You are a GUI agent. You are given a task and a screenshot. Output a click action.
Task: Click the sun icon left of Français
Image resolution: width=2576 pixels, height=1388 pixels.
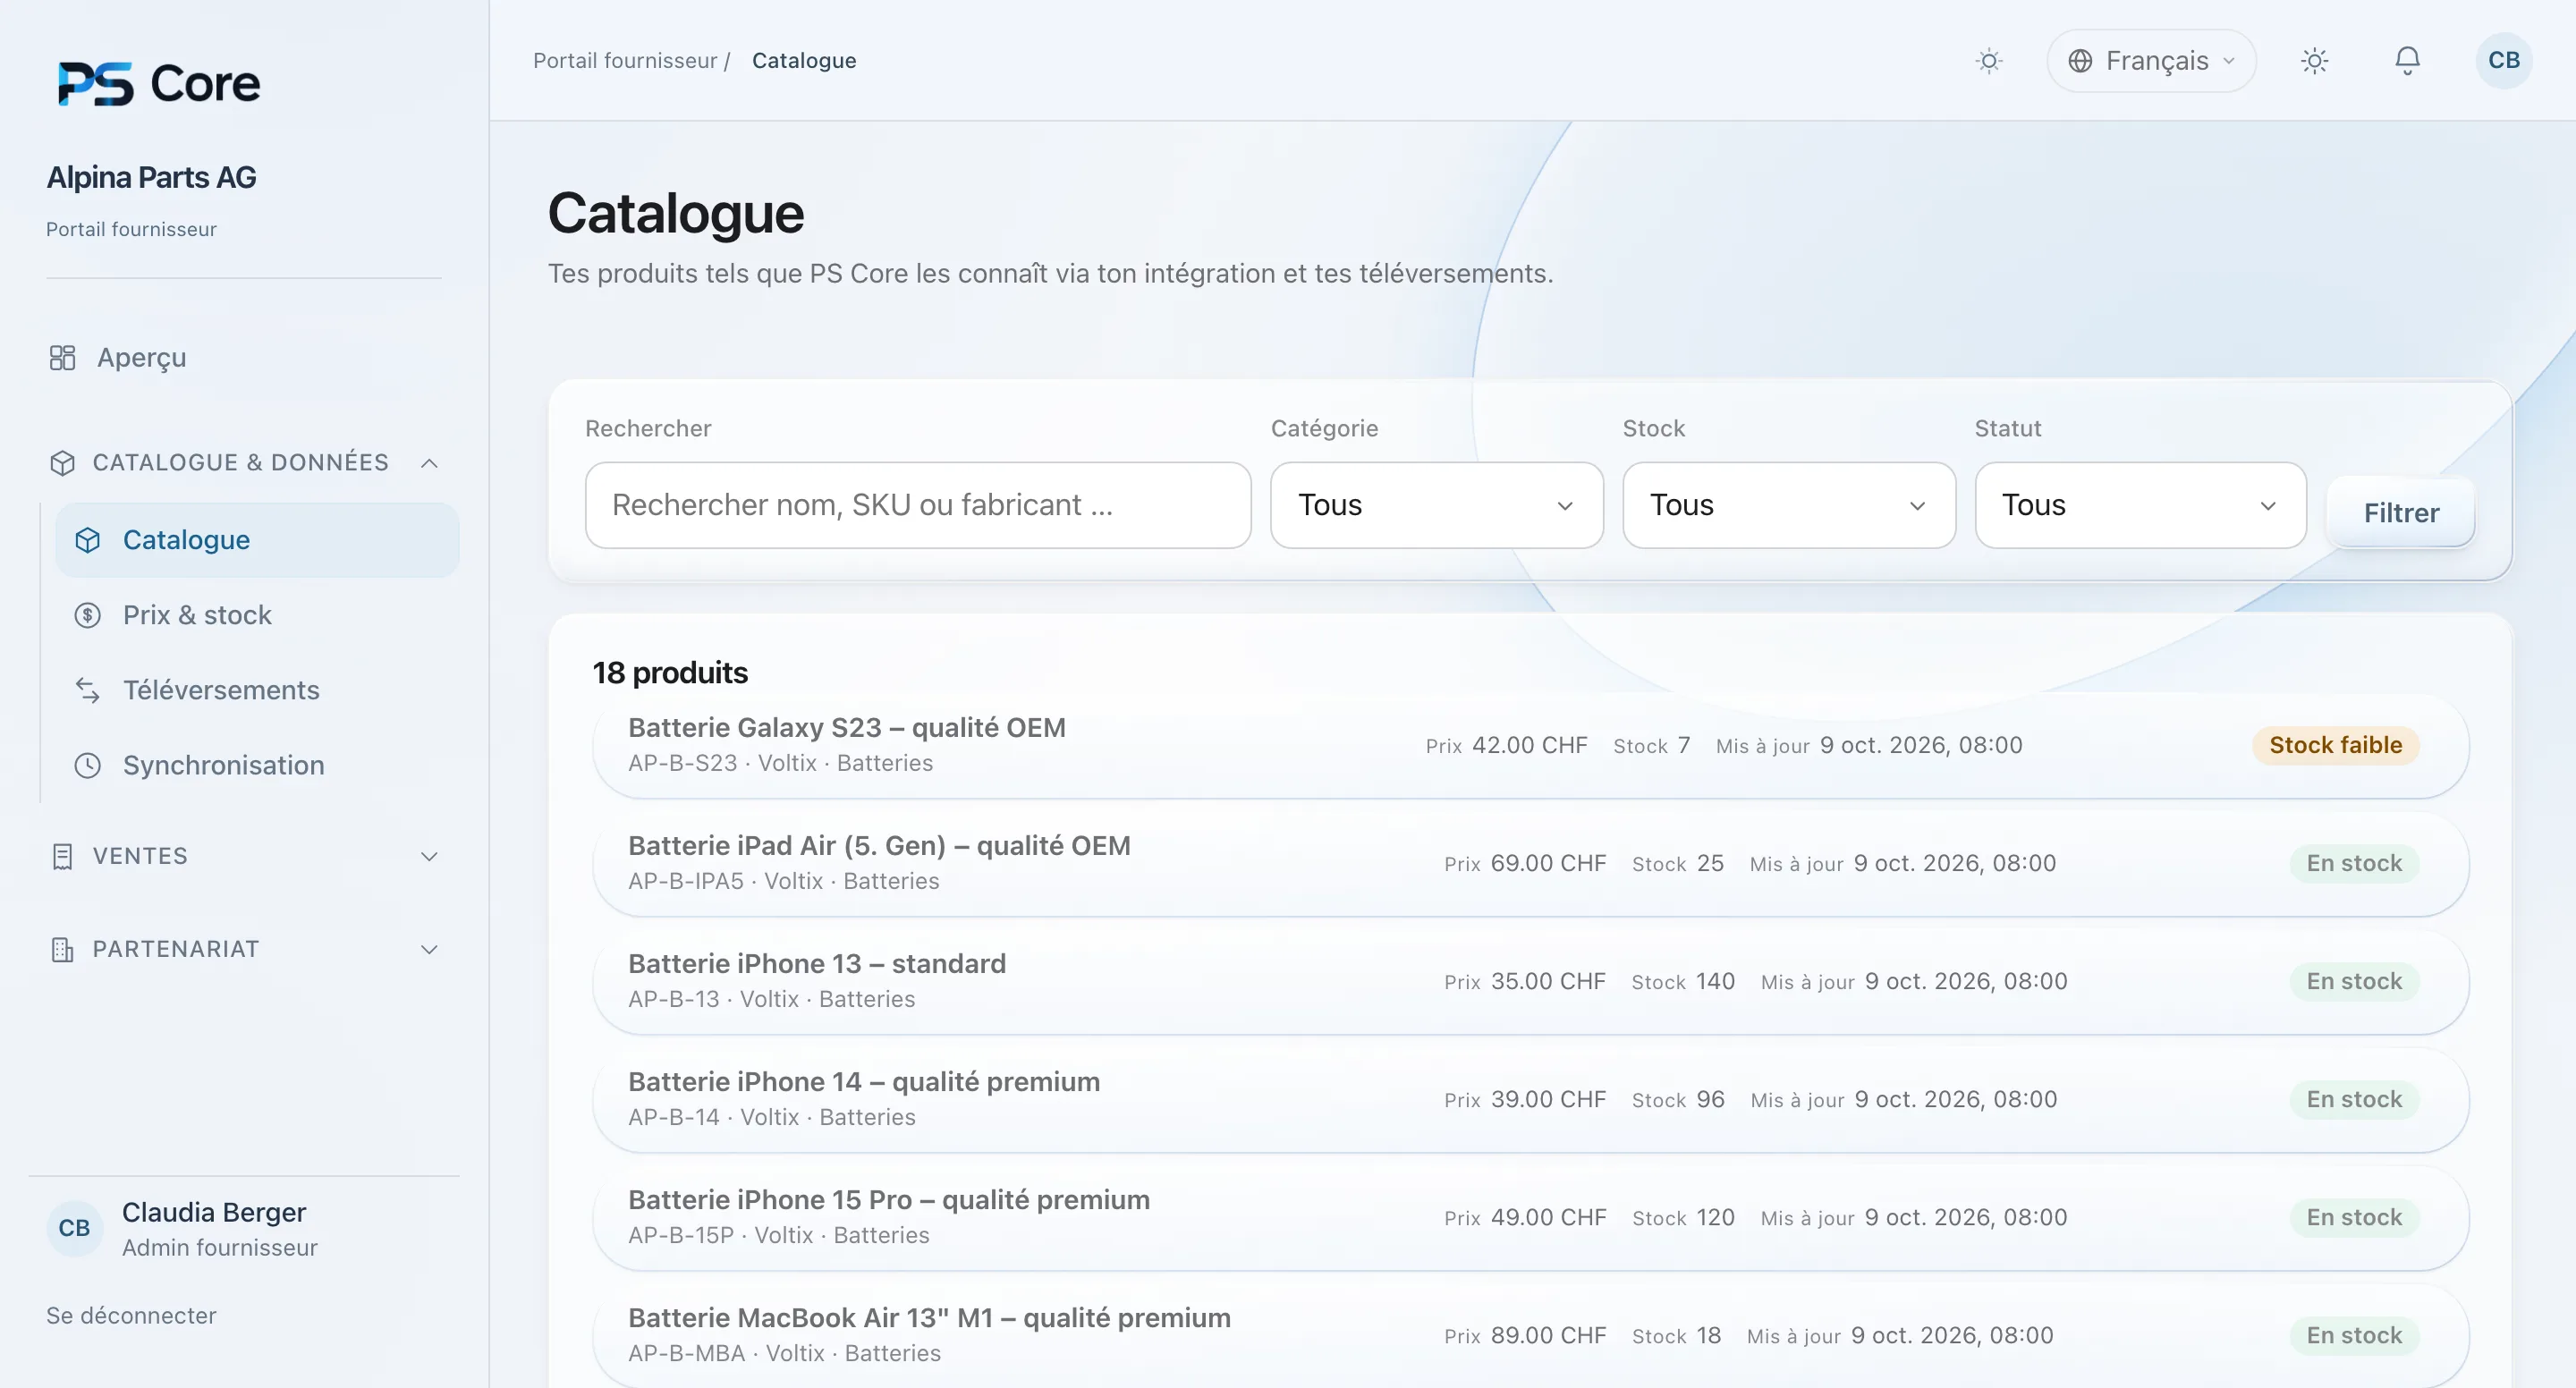coord(1989,61)
